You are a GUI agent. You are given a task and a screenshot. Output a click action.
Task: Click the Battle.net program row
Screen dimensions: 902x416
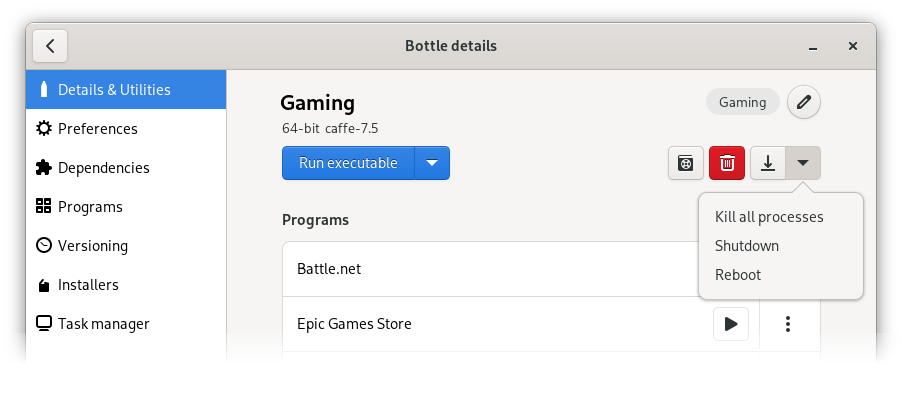480,269
